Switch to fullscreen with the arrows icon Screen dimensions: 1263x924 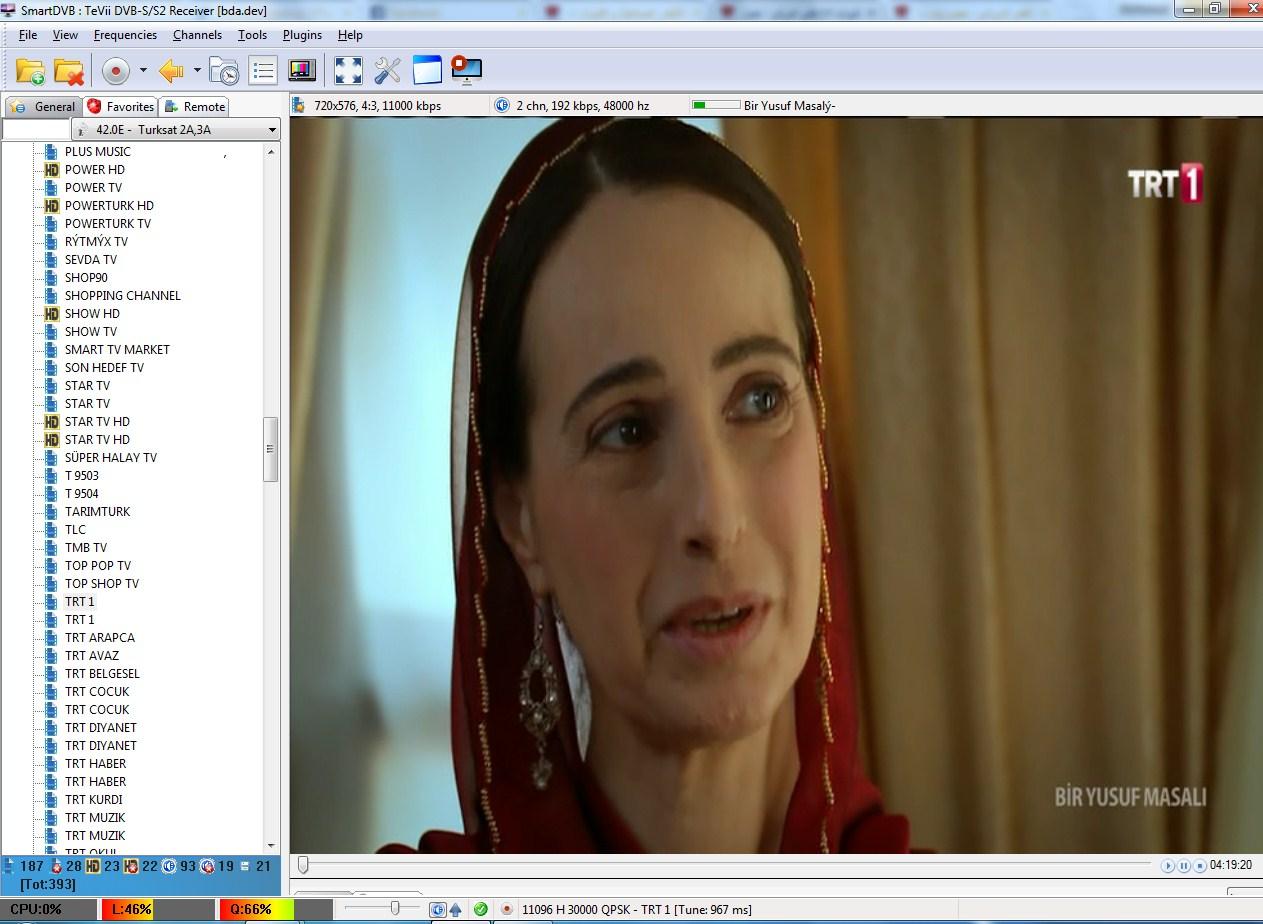(348, 71)
